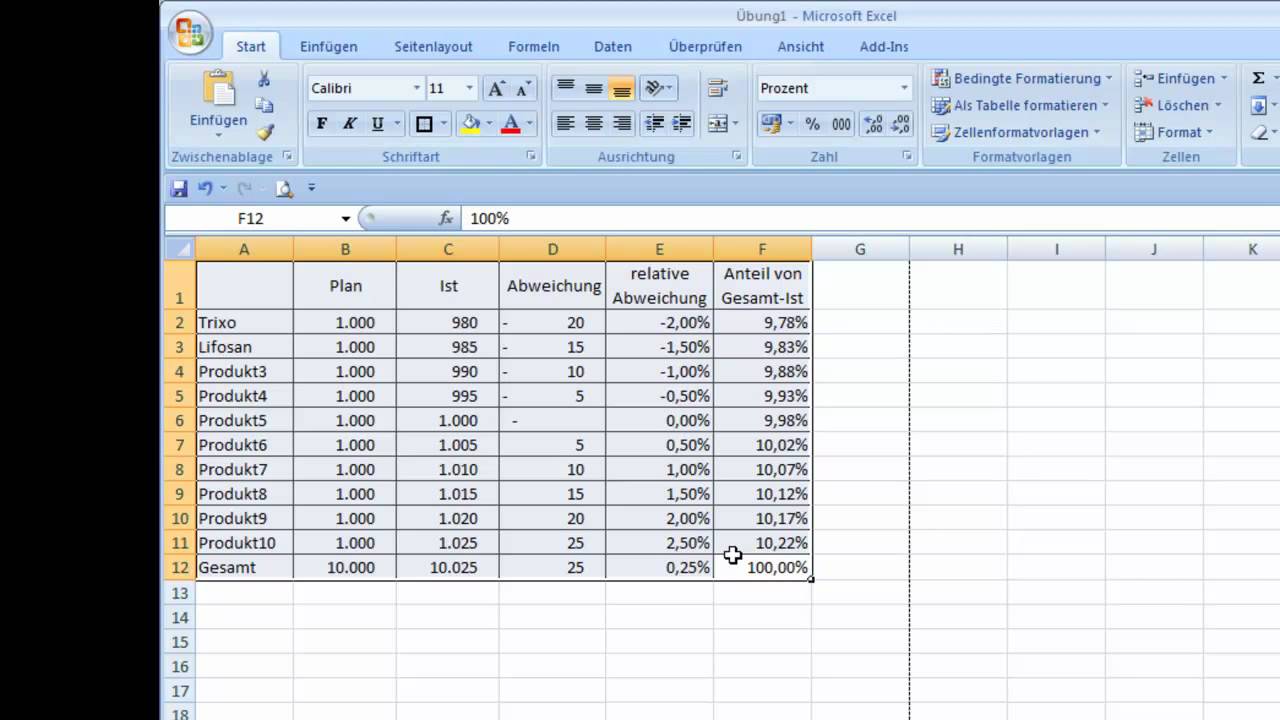Expand the Schriftart dialog launcher

(531, 157)
